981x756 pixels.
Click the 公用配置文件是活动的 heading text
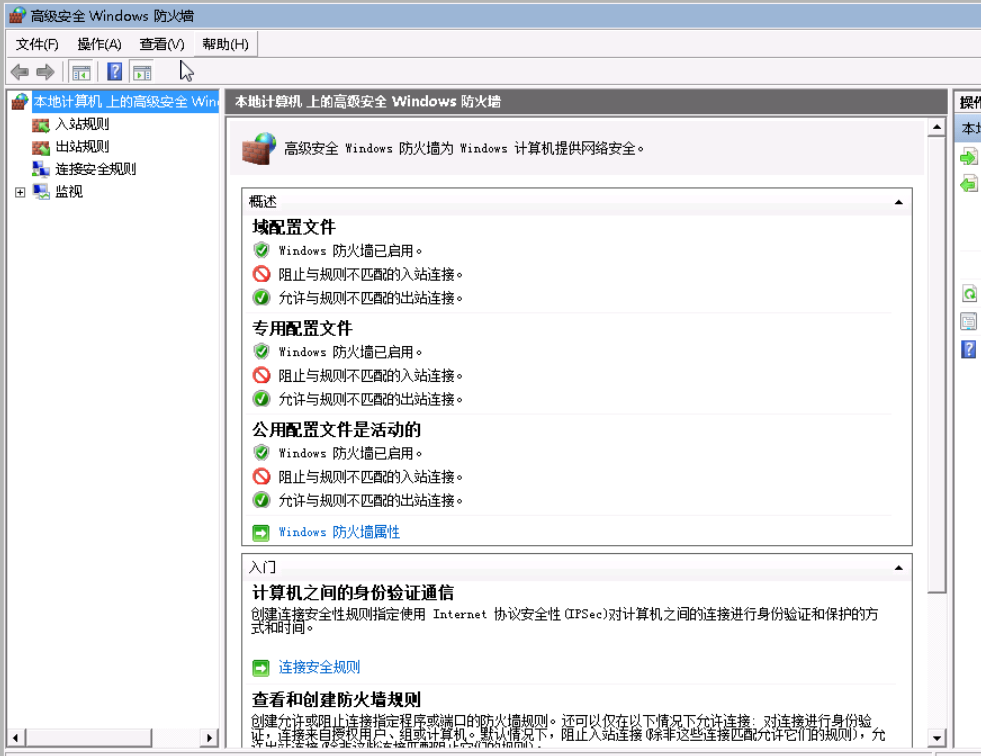(337, 430)
